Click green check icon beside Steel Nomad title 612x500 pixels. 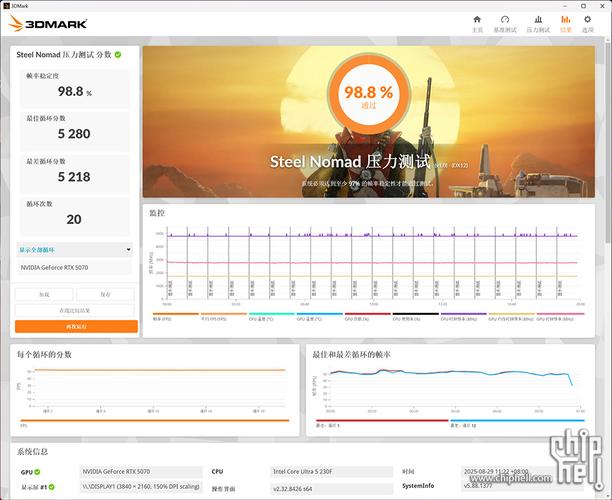pyautogui.click(x=118, y=55)
